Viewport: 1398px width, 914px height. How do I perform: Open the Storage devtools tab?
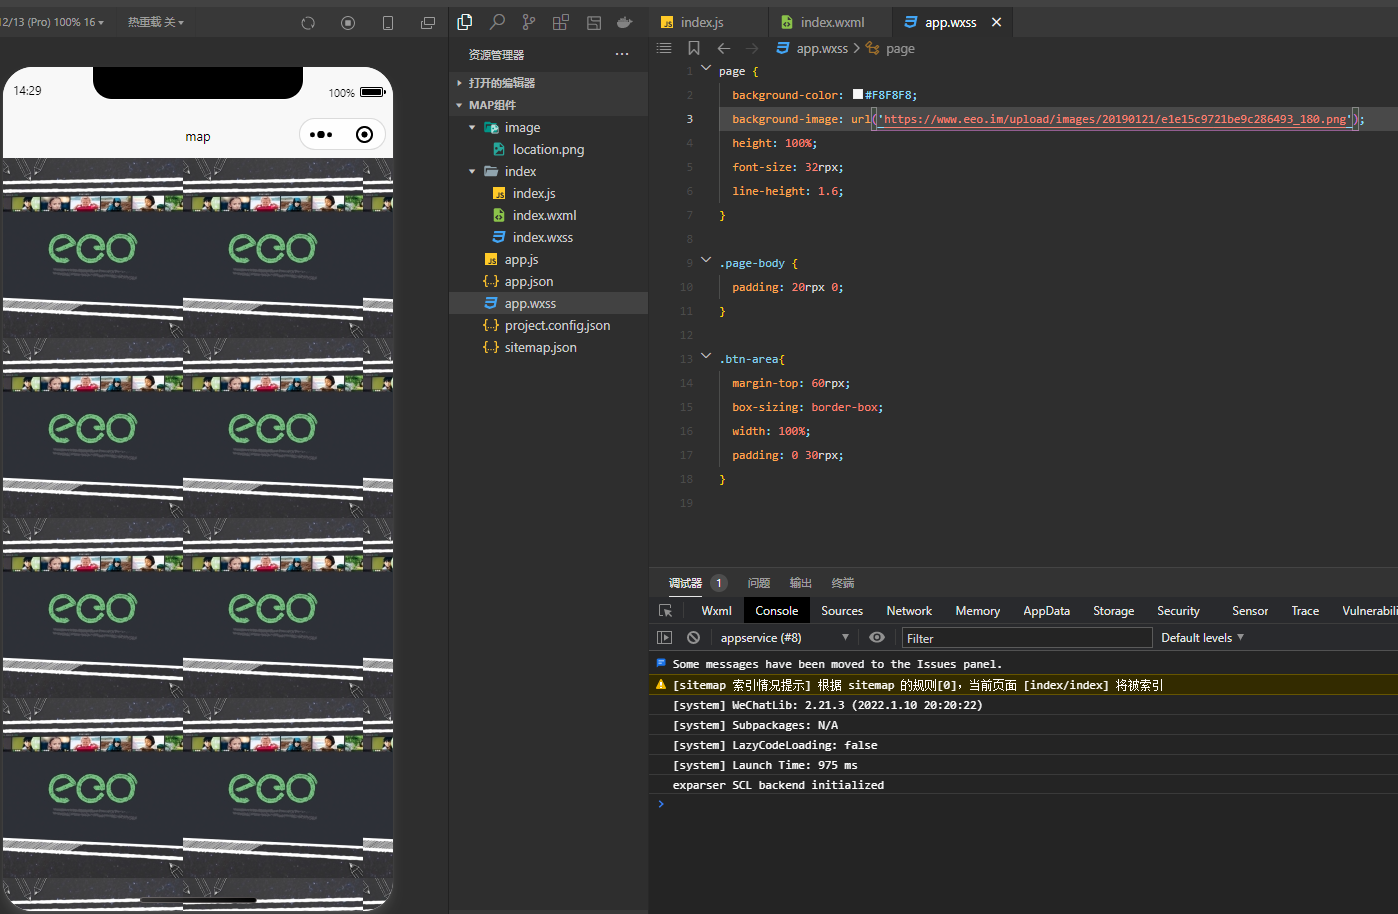point(1113,611)
